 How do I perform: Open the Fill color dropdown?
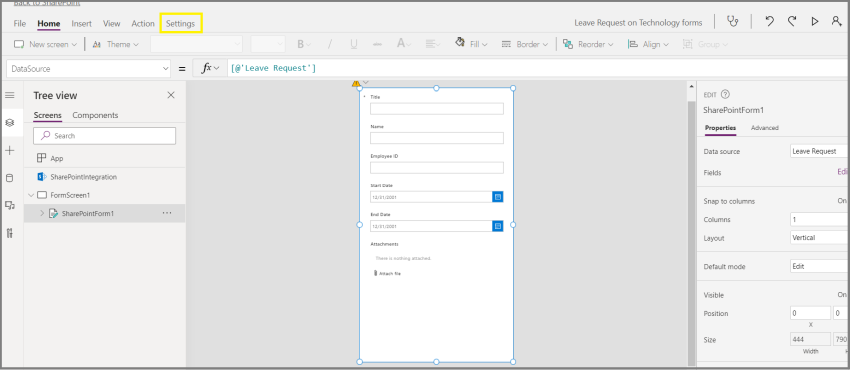pos(471,44)
